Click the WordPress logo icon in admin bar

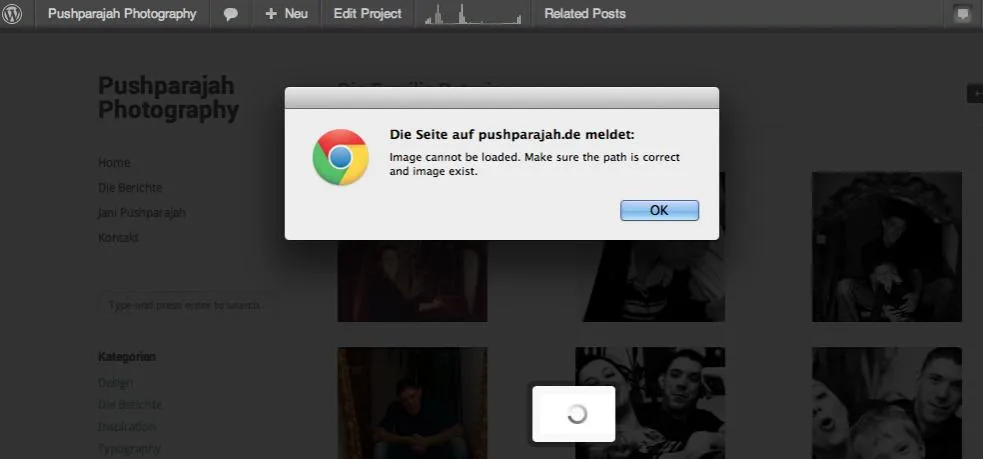[12, 14]
